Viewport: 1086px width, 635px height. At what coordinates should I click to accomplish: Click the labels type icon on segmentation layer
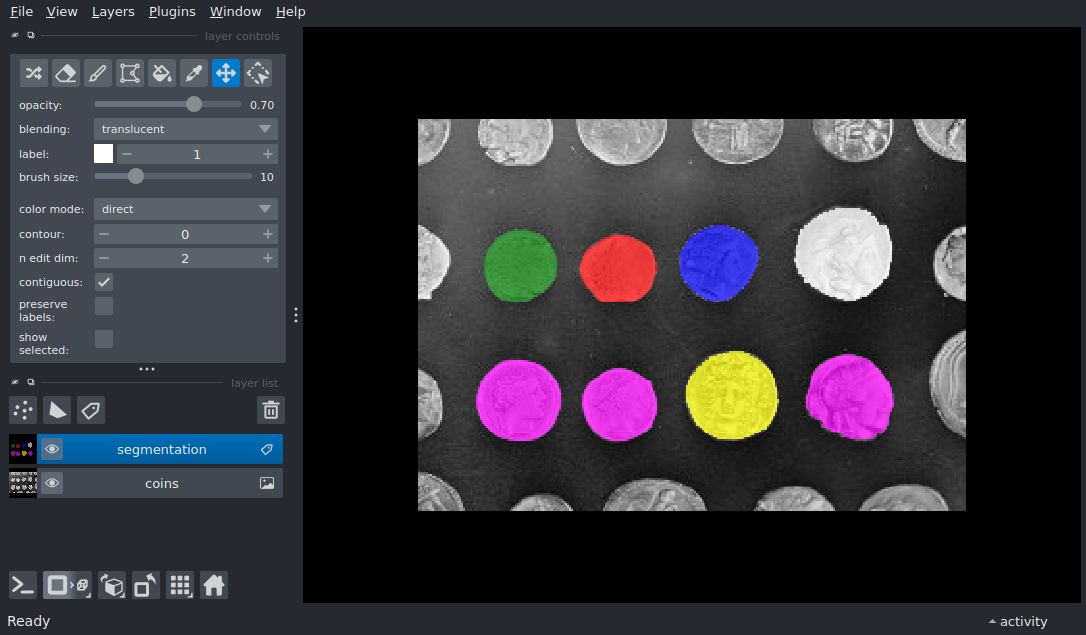(267, 449)
